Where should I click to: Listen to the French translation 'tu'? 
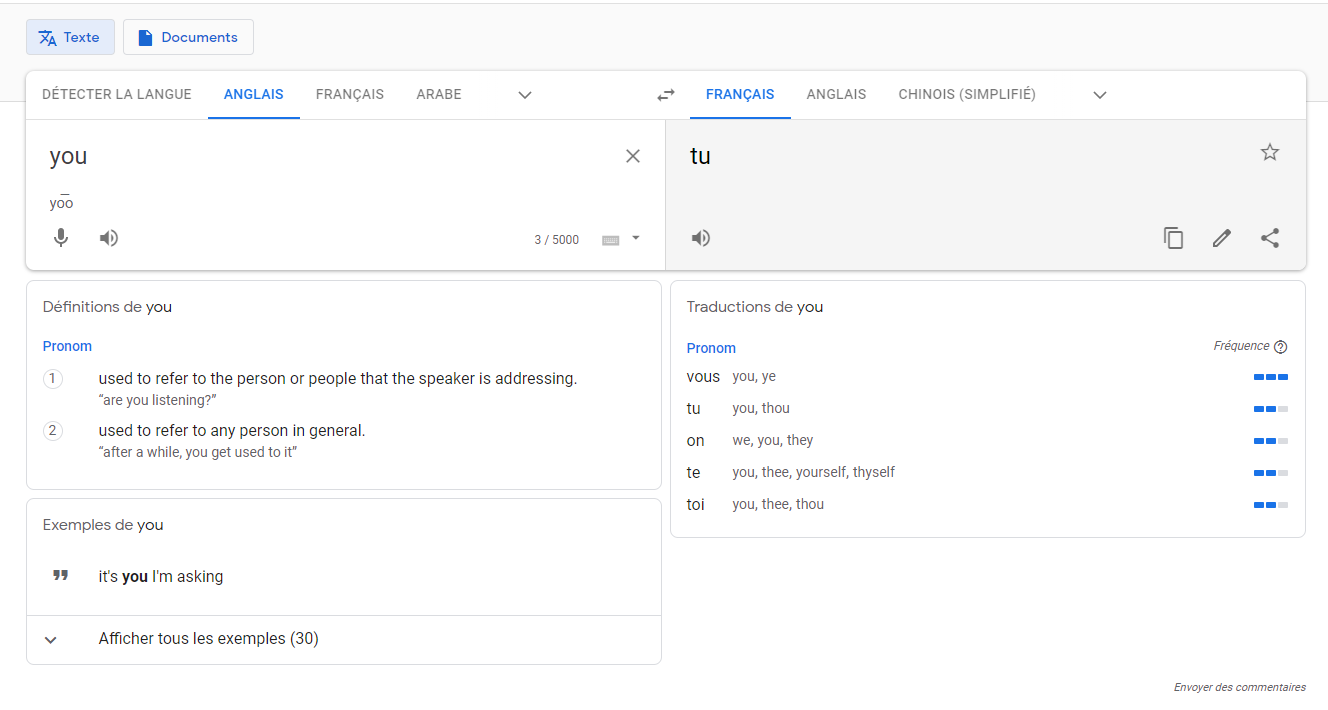coord(701,238)
